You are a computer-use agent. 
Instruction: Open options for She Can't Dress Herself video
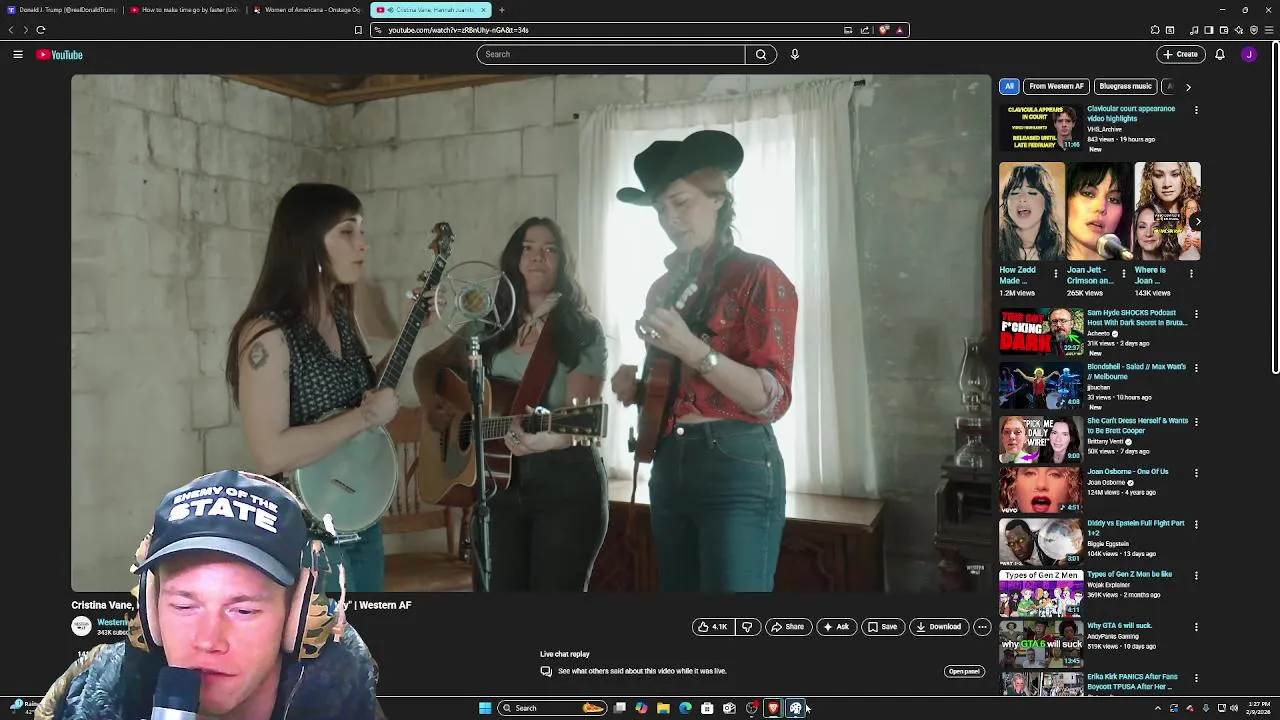[1196, 422]
